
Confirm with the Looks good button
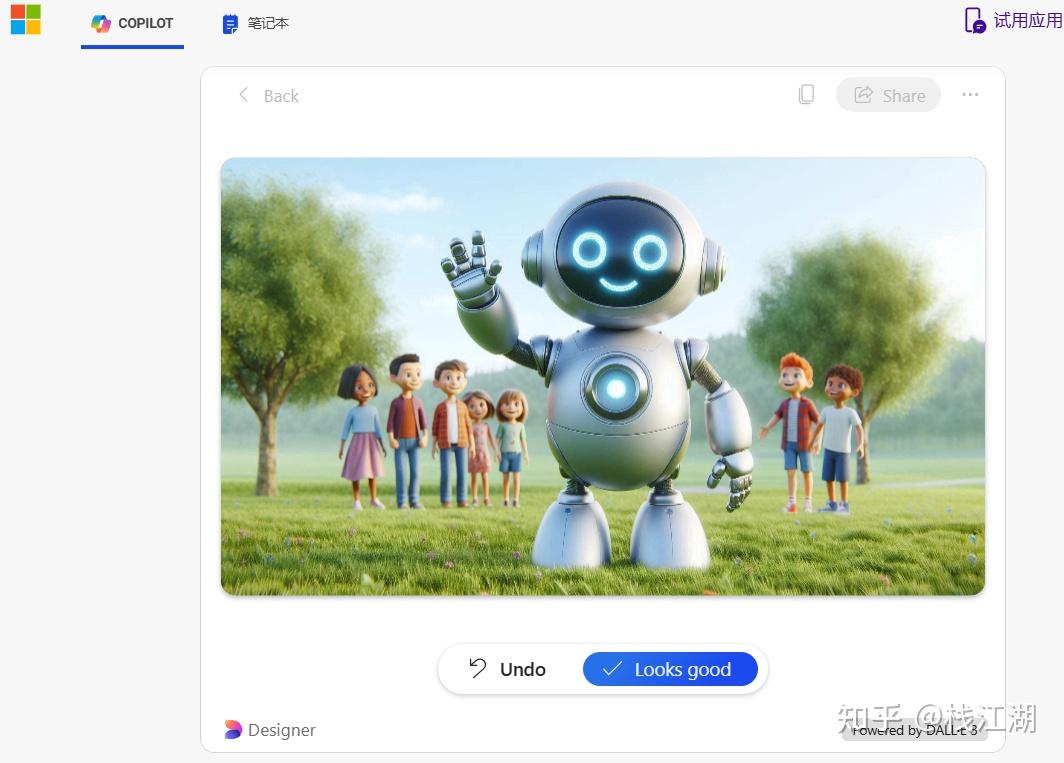pyautogui.click(x=670, y=669)
